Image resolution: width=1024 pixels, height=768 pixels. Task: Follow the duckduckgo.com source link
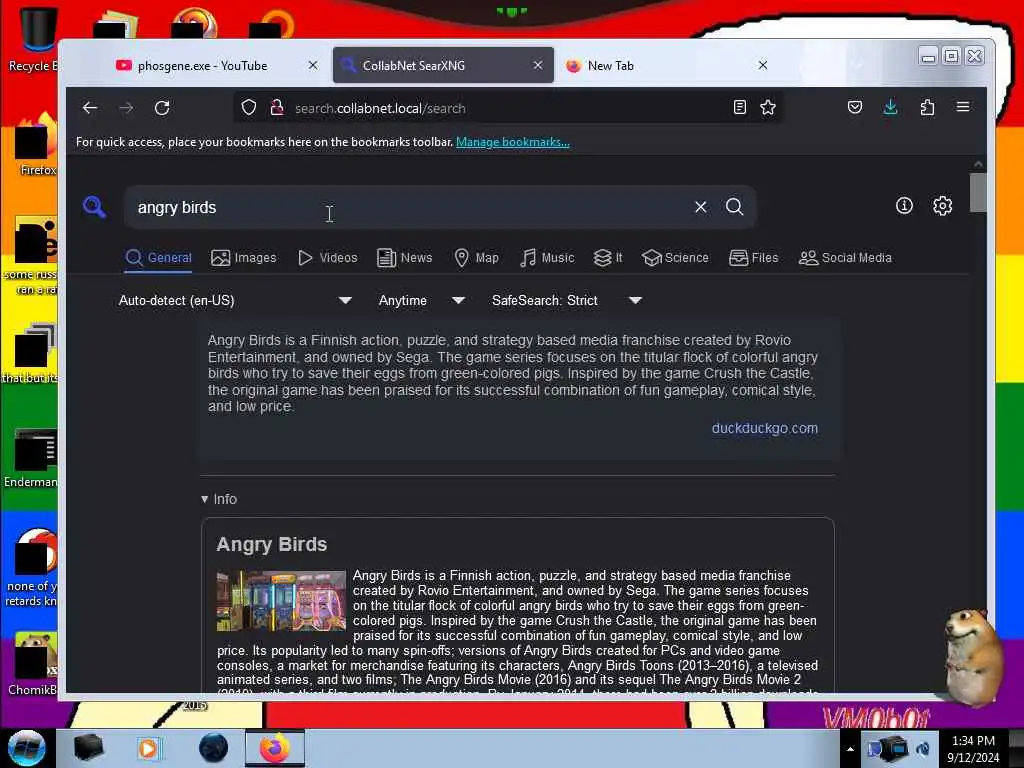tap(764, 428)
